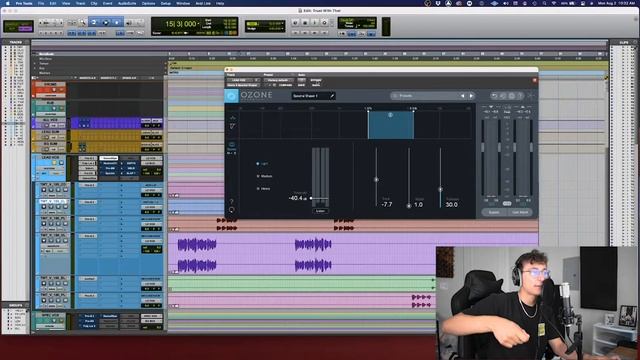Click the main counter showing 15|3|000

pyautogui.click(x=180, y=24)
